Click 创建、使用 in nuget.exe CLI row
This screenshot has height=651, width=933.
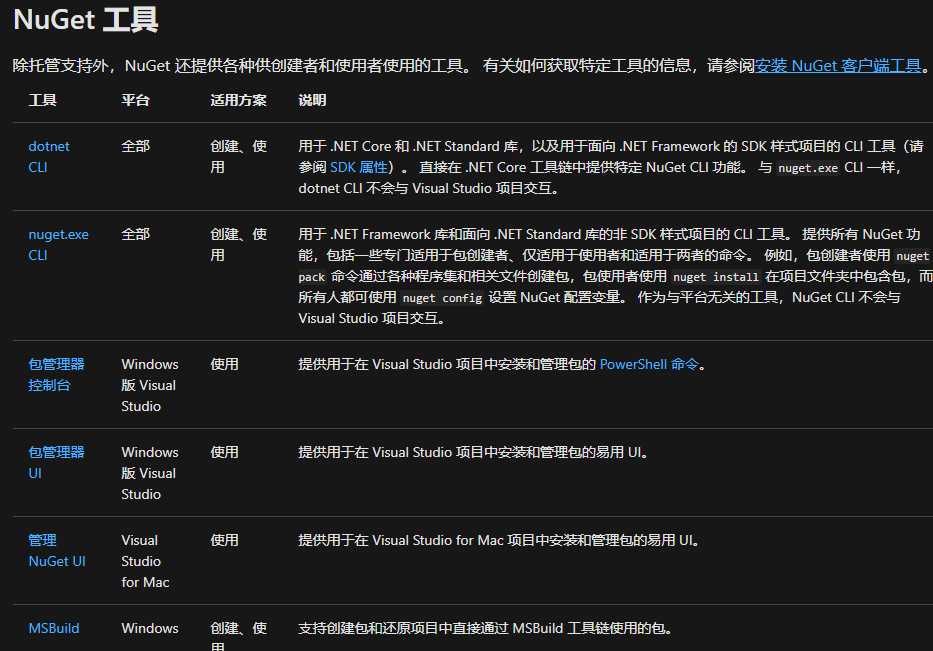pos(238,245)
